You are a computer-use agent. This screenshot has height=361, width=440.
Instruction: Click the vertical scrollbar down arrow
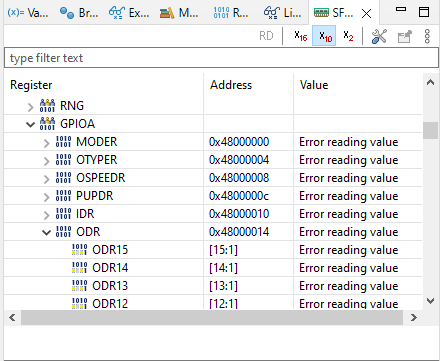[430, 301]
